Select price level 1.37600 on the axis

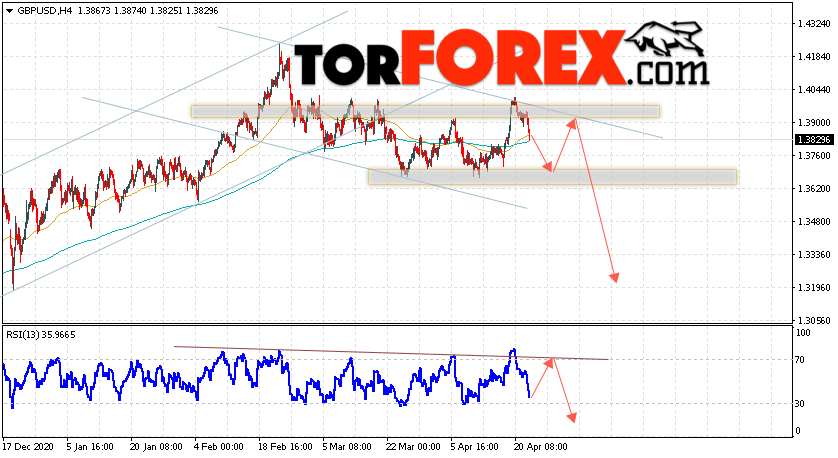[814, 156]
